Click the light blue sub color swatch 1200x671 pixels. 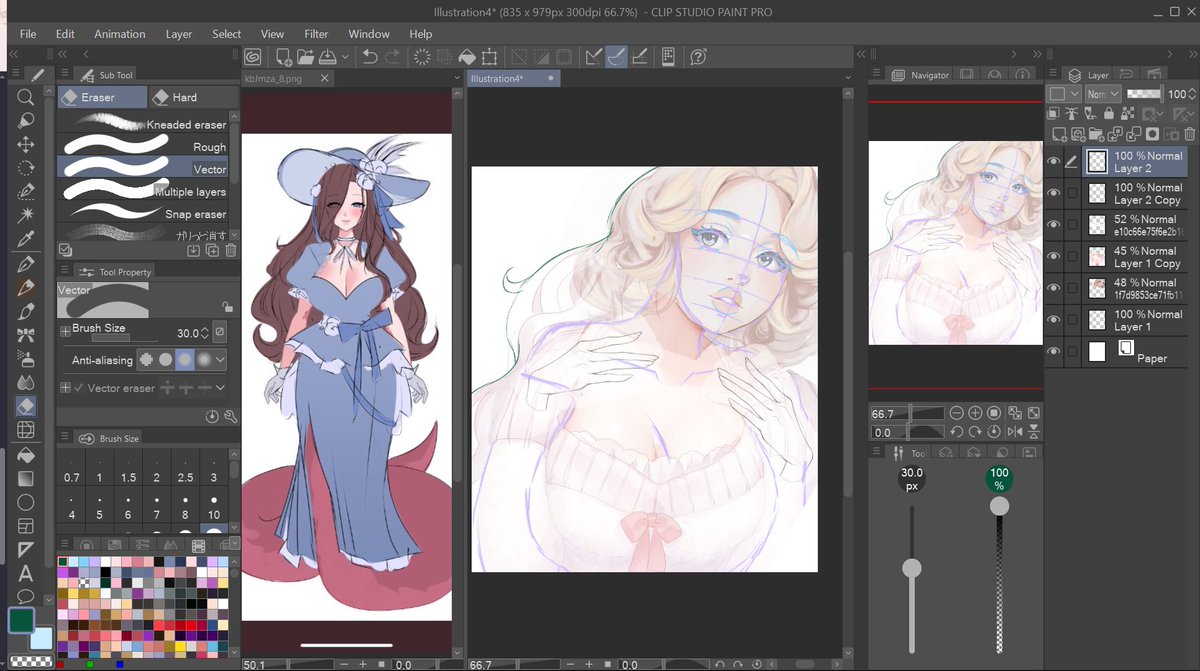43,638
